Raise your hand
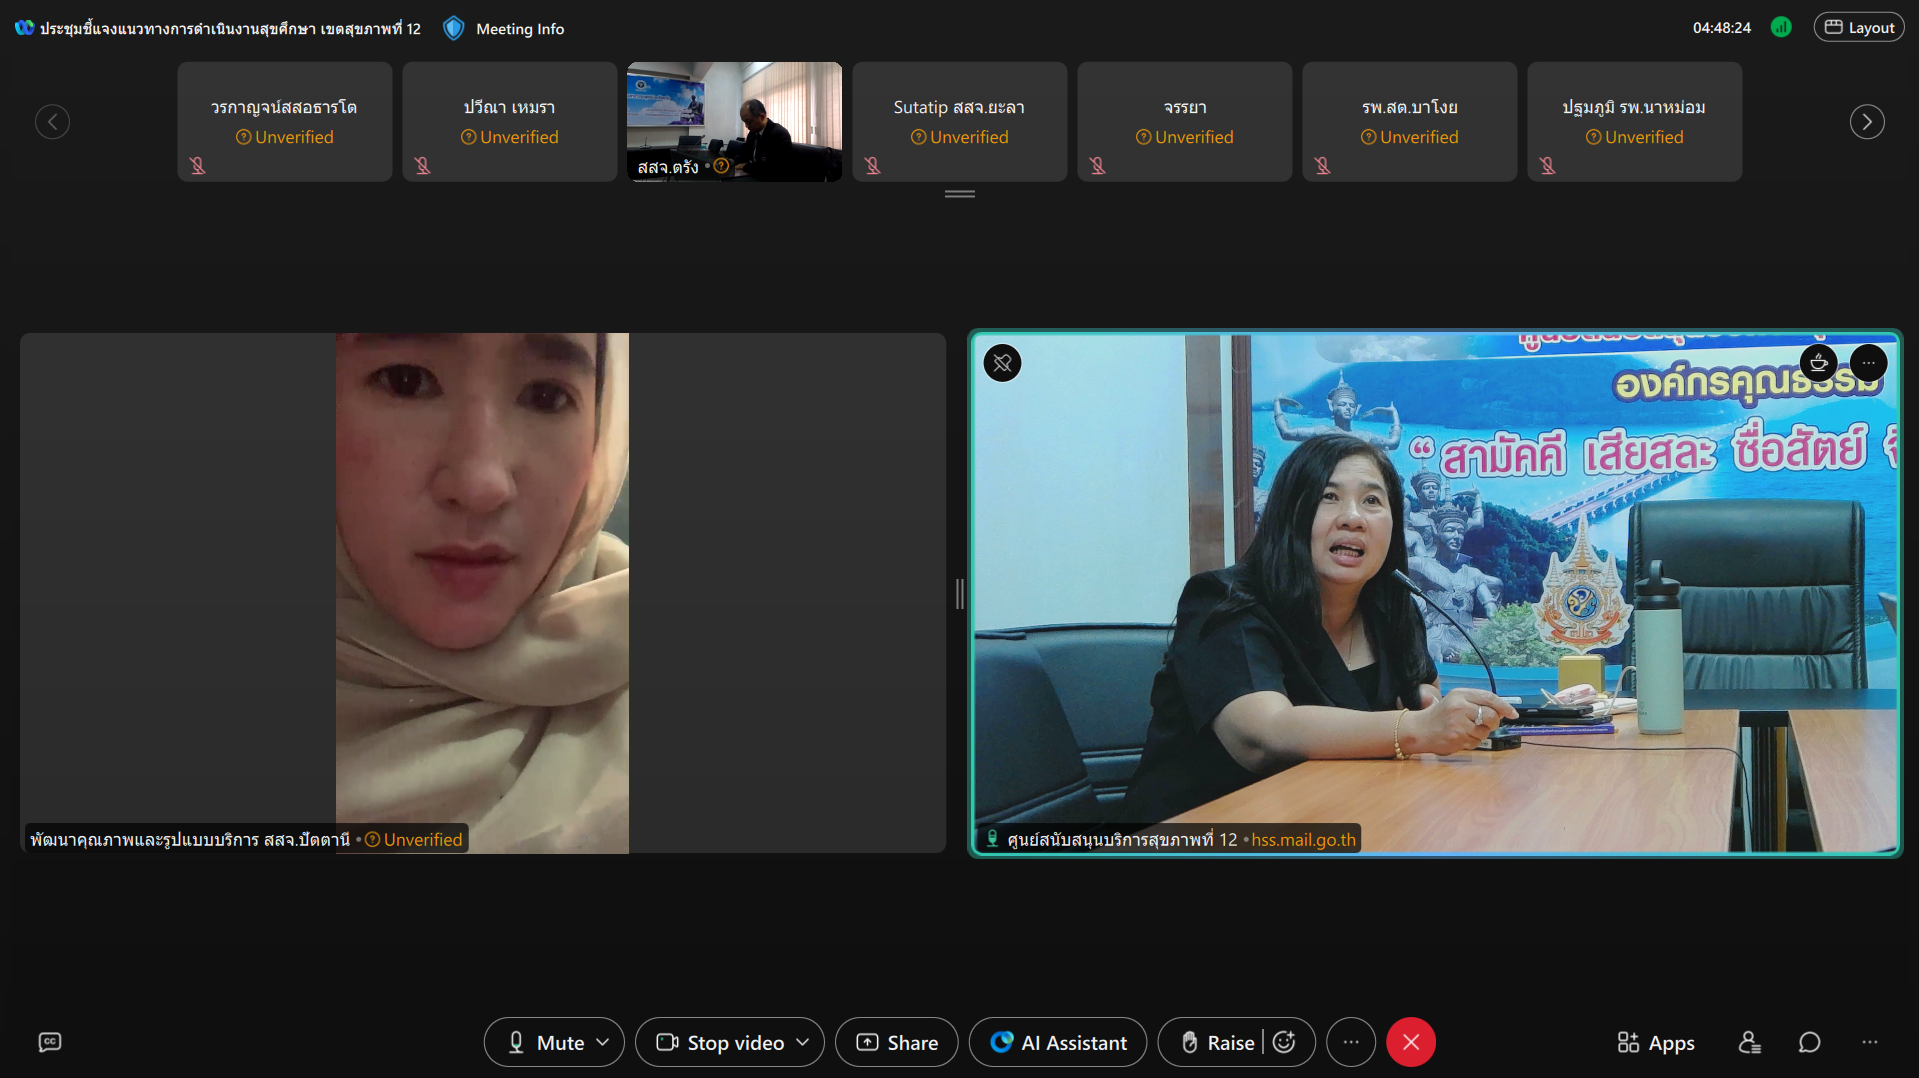1919x1078 pixels. 1217,1042
